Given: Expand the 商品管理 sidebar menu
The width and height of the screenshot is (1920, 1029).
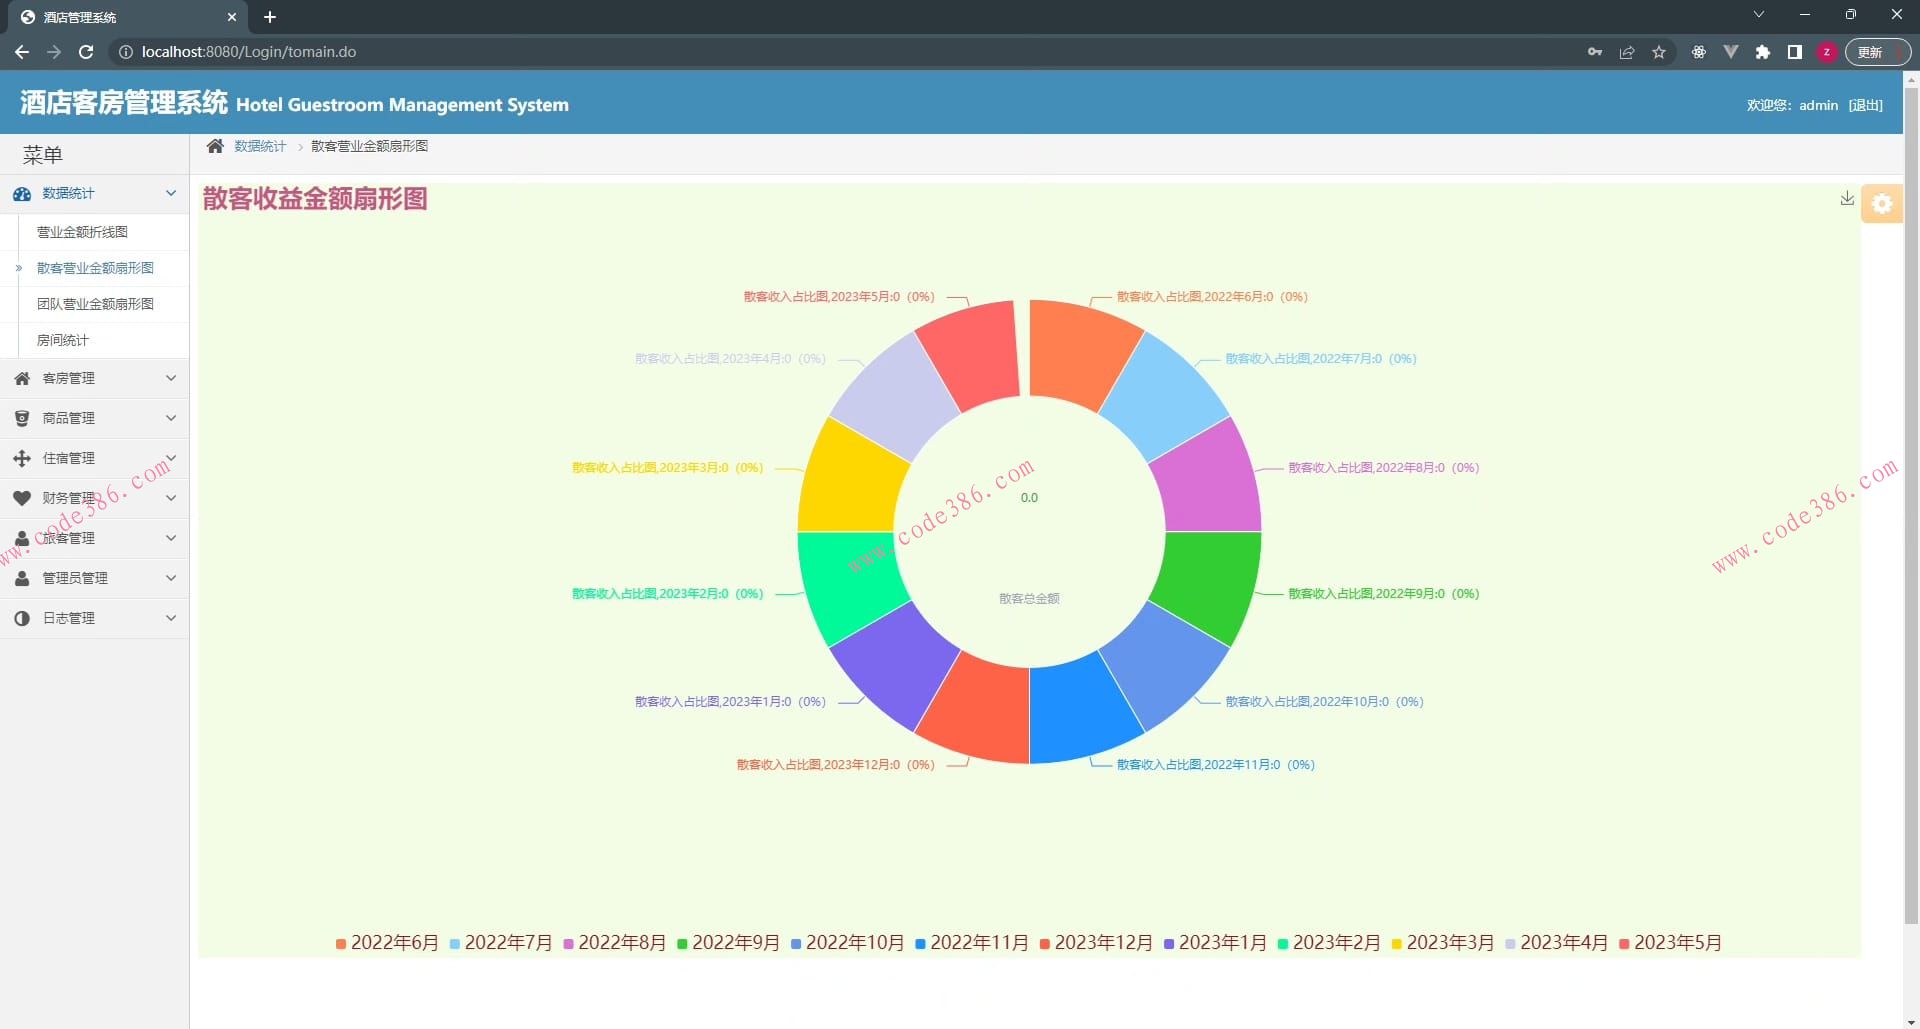Looking at the screenshot, I should click(x=94, y=418).
